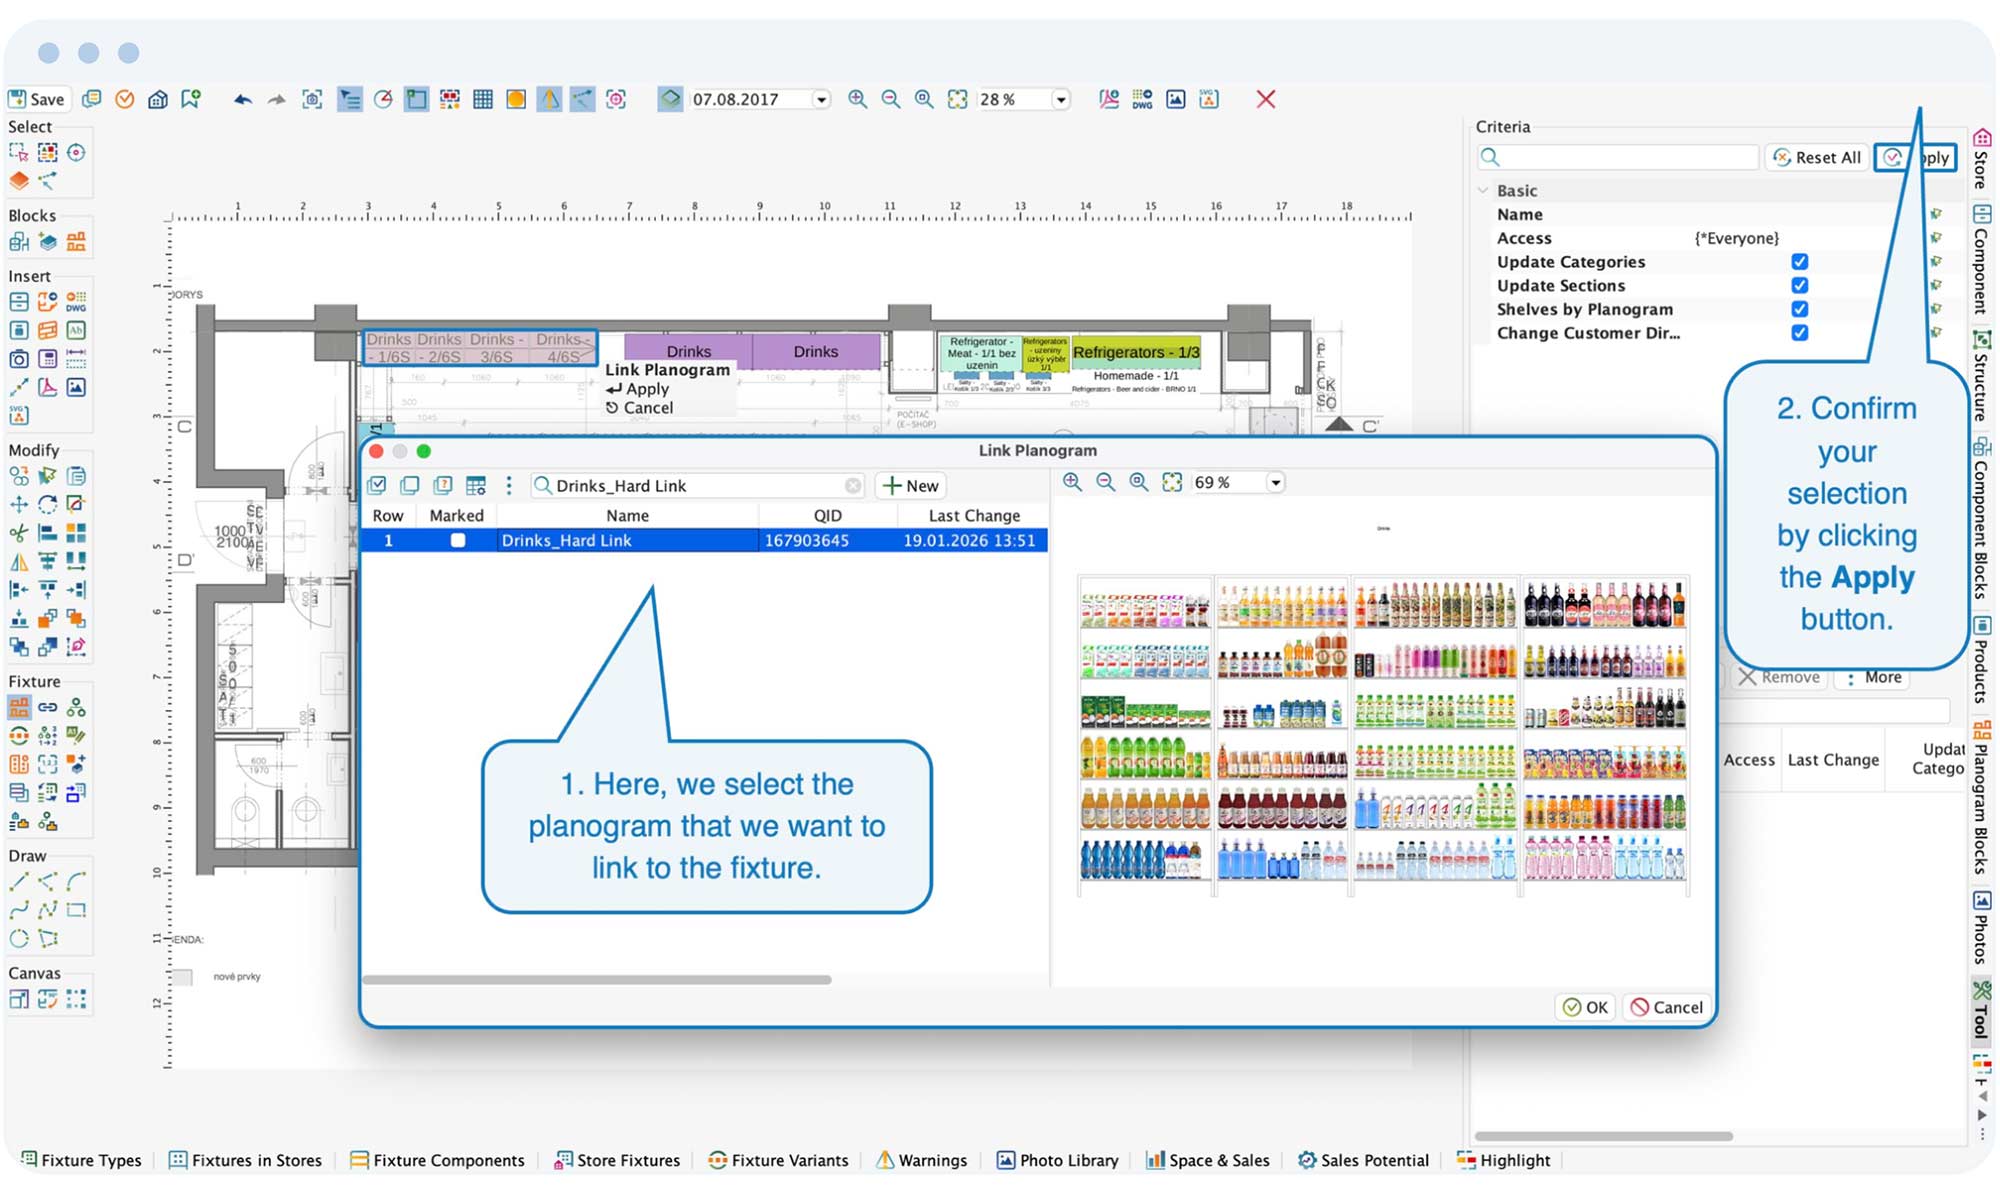Viewport: 2000px width, 1196px height.
Task: Click the red X icon in top toolbar
Action: (x=1266, y=99)
